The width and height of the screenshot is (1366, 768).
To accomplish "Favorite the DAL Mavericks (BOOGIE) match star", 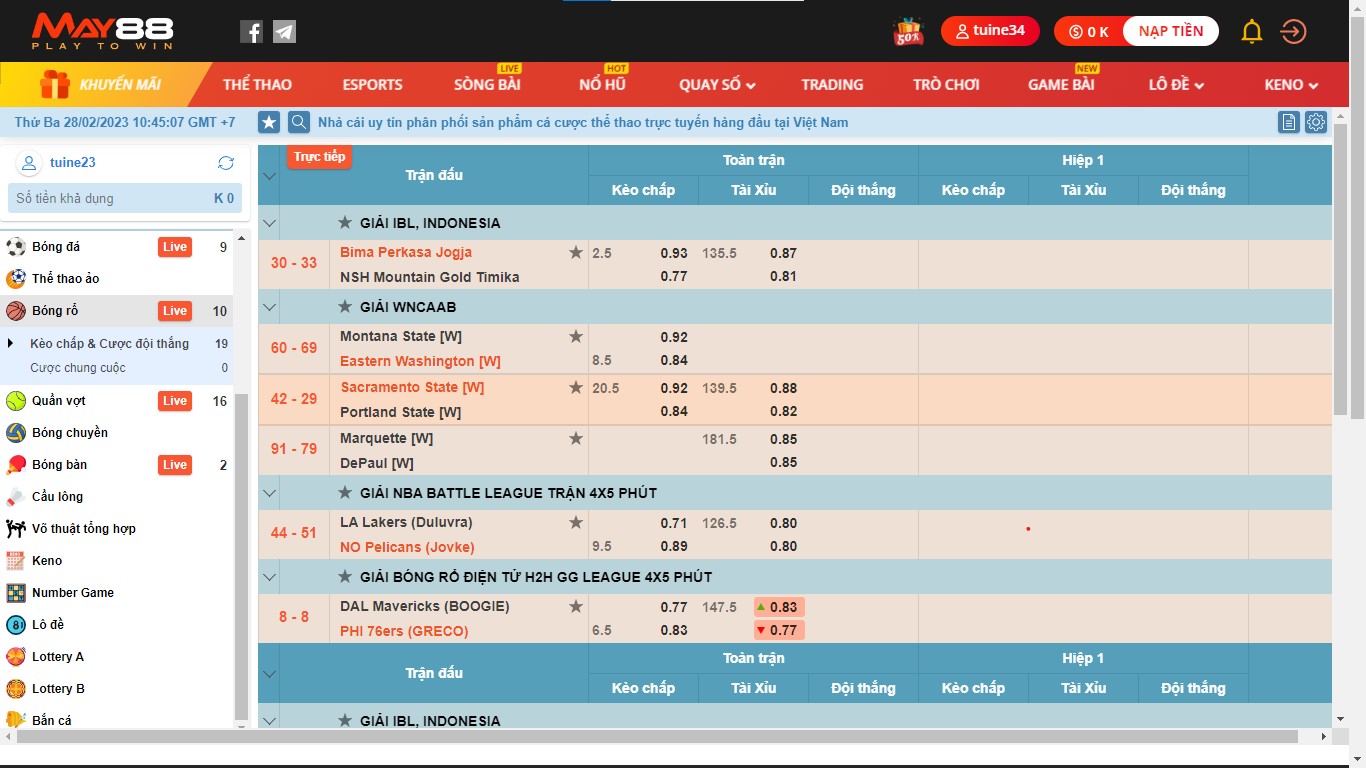I will coord(576,606).
